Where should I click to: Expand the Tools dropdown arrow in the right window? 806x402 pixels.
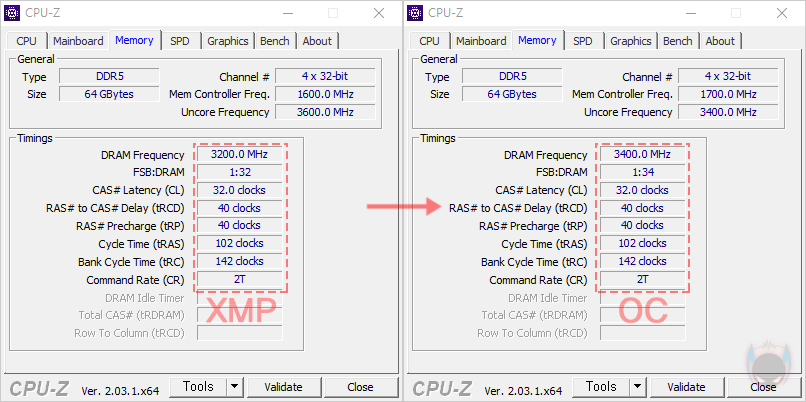click(x=637, y=387)
